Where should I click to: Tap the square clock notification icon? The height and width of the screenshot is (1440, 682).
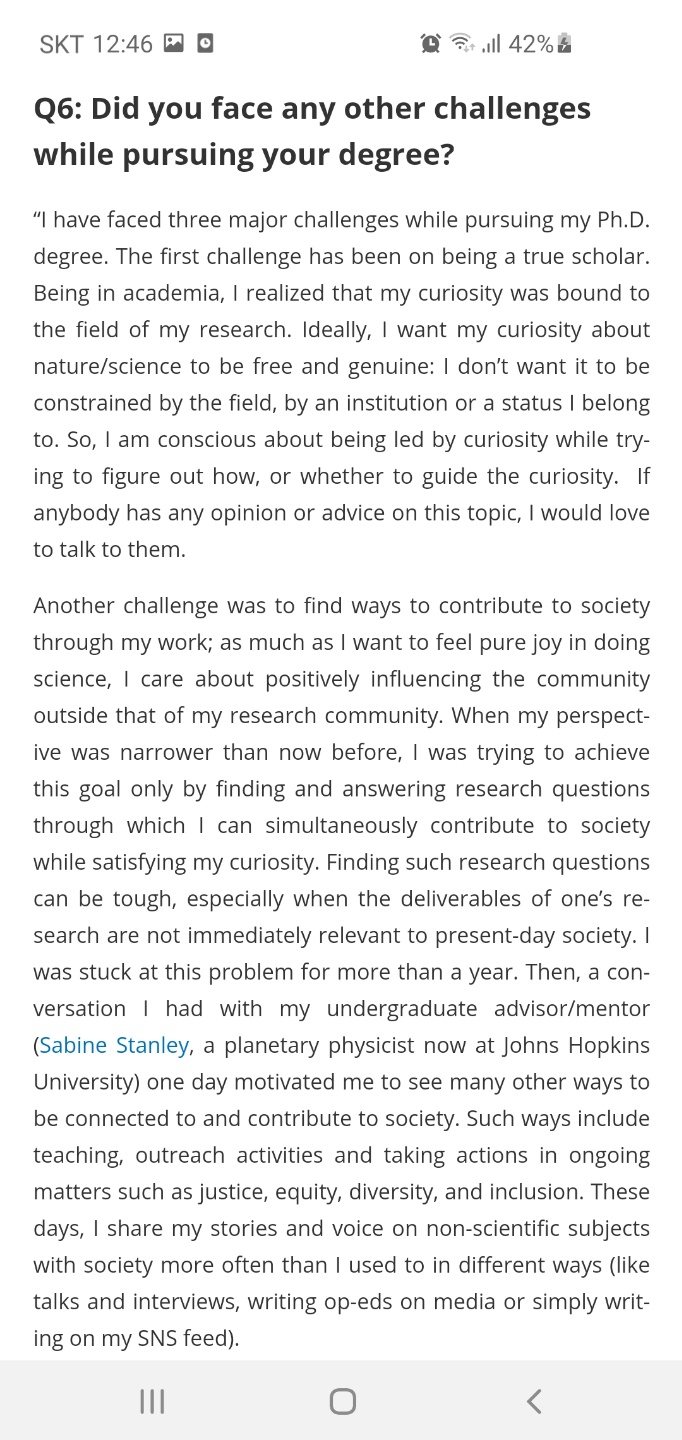(205, 43)
